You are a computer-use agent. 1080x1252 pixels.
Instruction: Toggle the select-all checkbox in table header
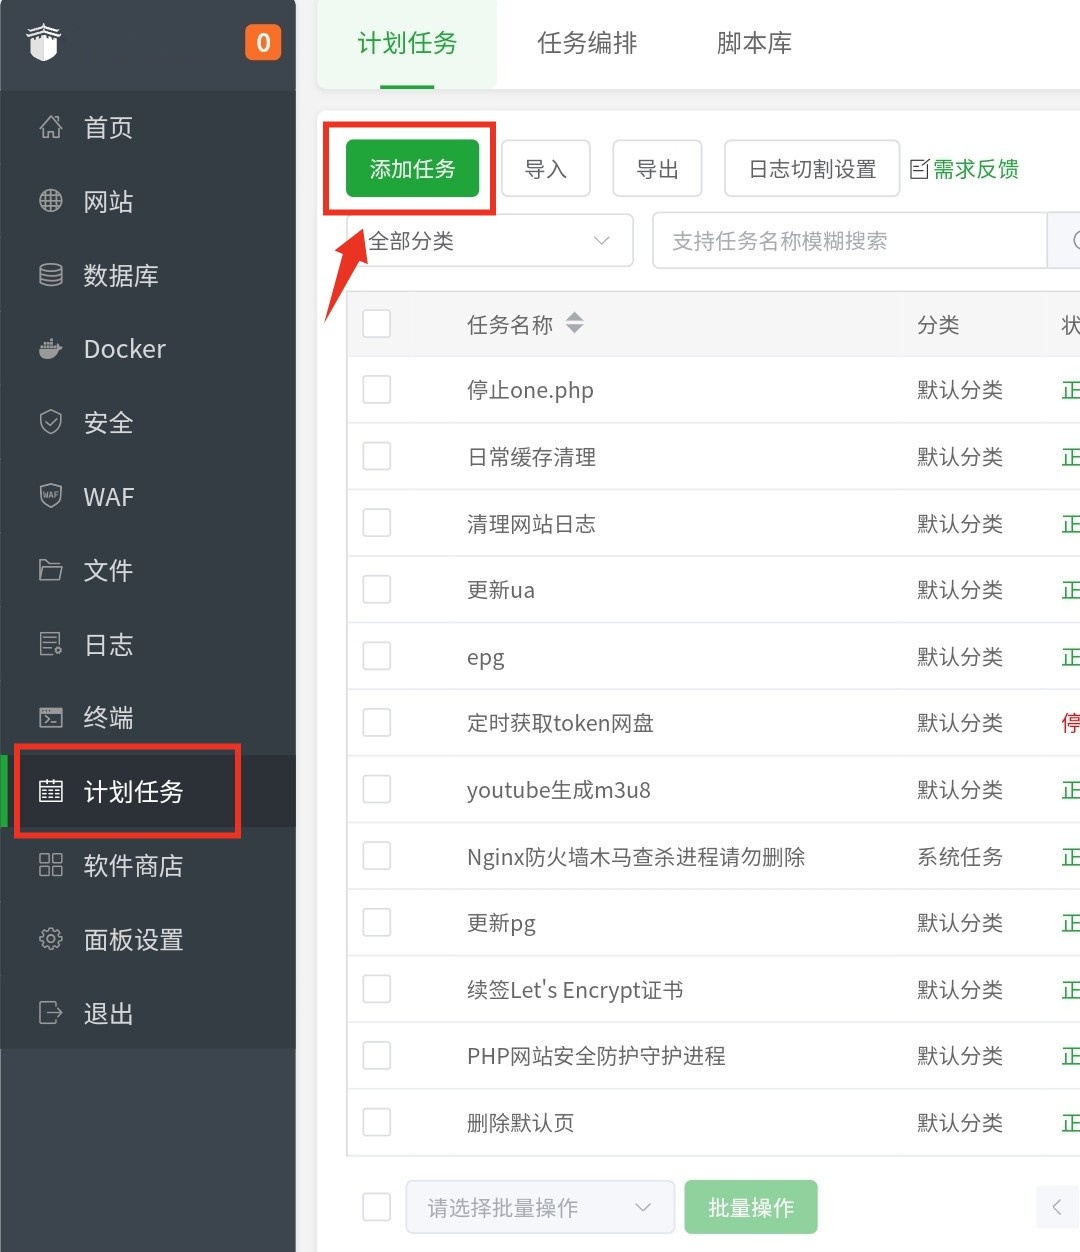377,323
